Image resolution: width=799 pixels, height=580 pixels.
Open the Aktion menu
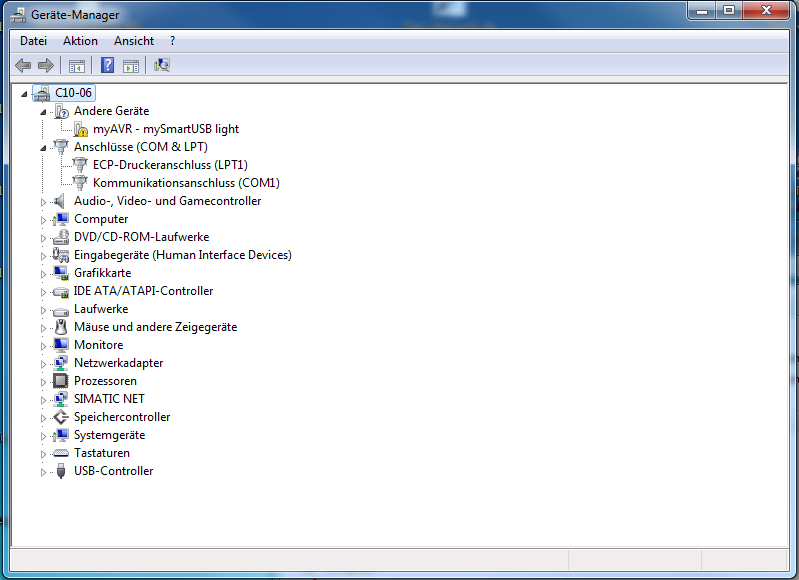point(80,41)
